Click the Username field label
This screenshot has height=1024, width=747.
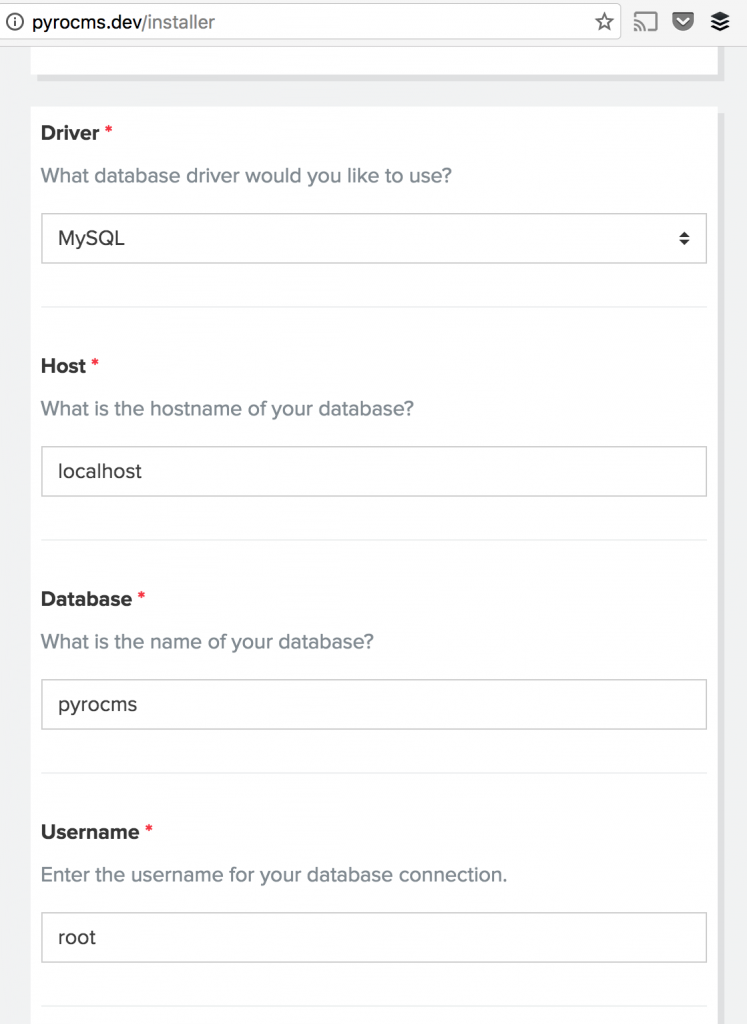90,832
